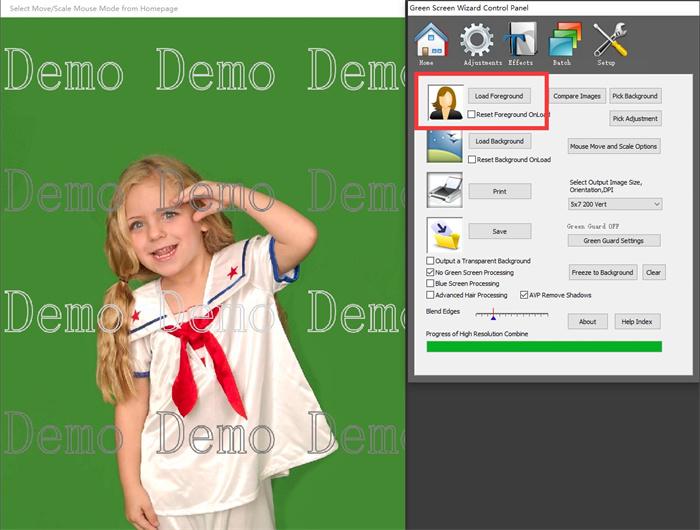This screenshot has width=700, height=530.
Task: Open the Setup tools icon
Action: pos(609,44)
